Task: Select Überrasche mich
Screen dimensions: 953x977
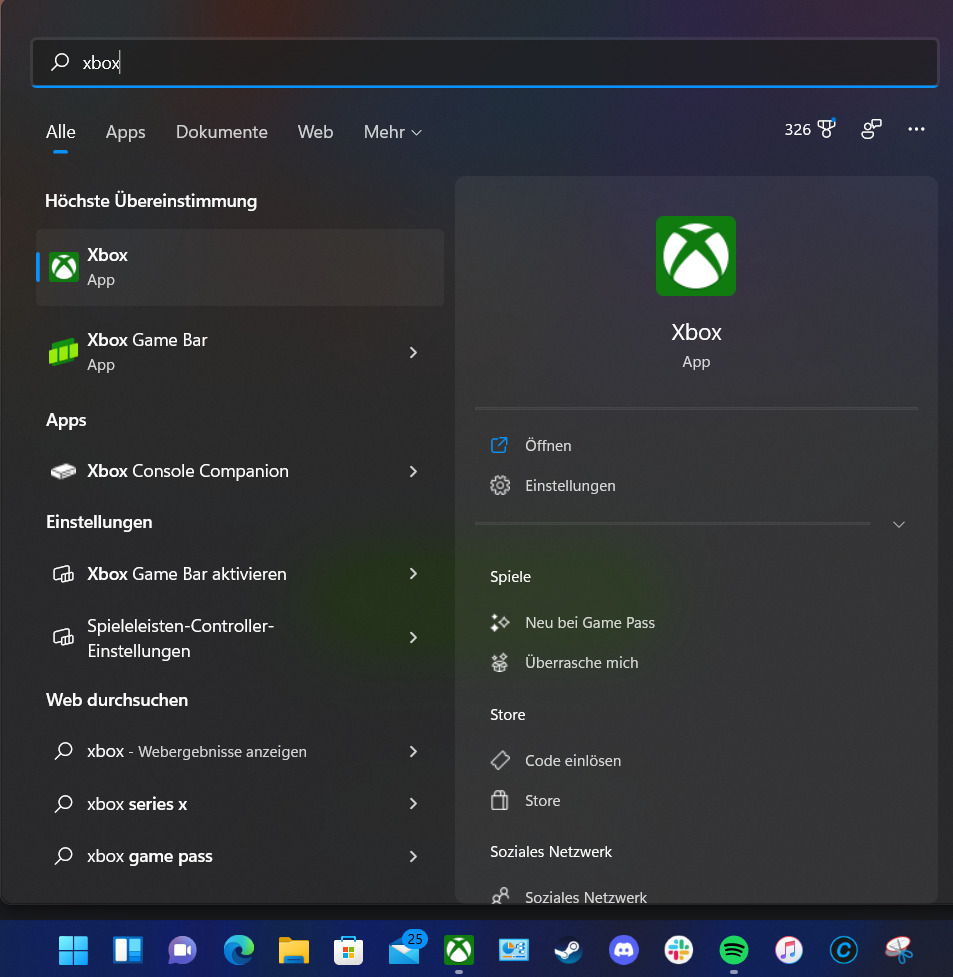Action: click(x=564, y=662)
